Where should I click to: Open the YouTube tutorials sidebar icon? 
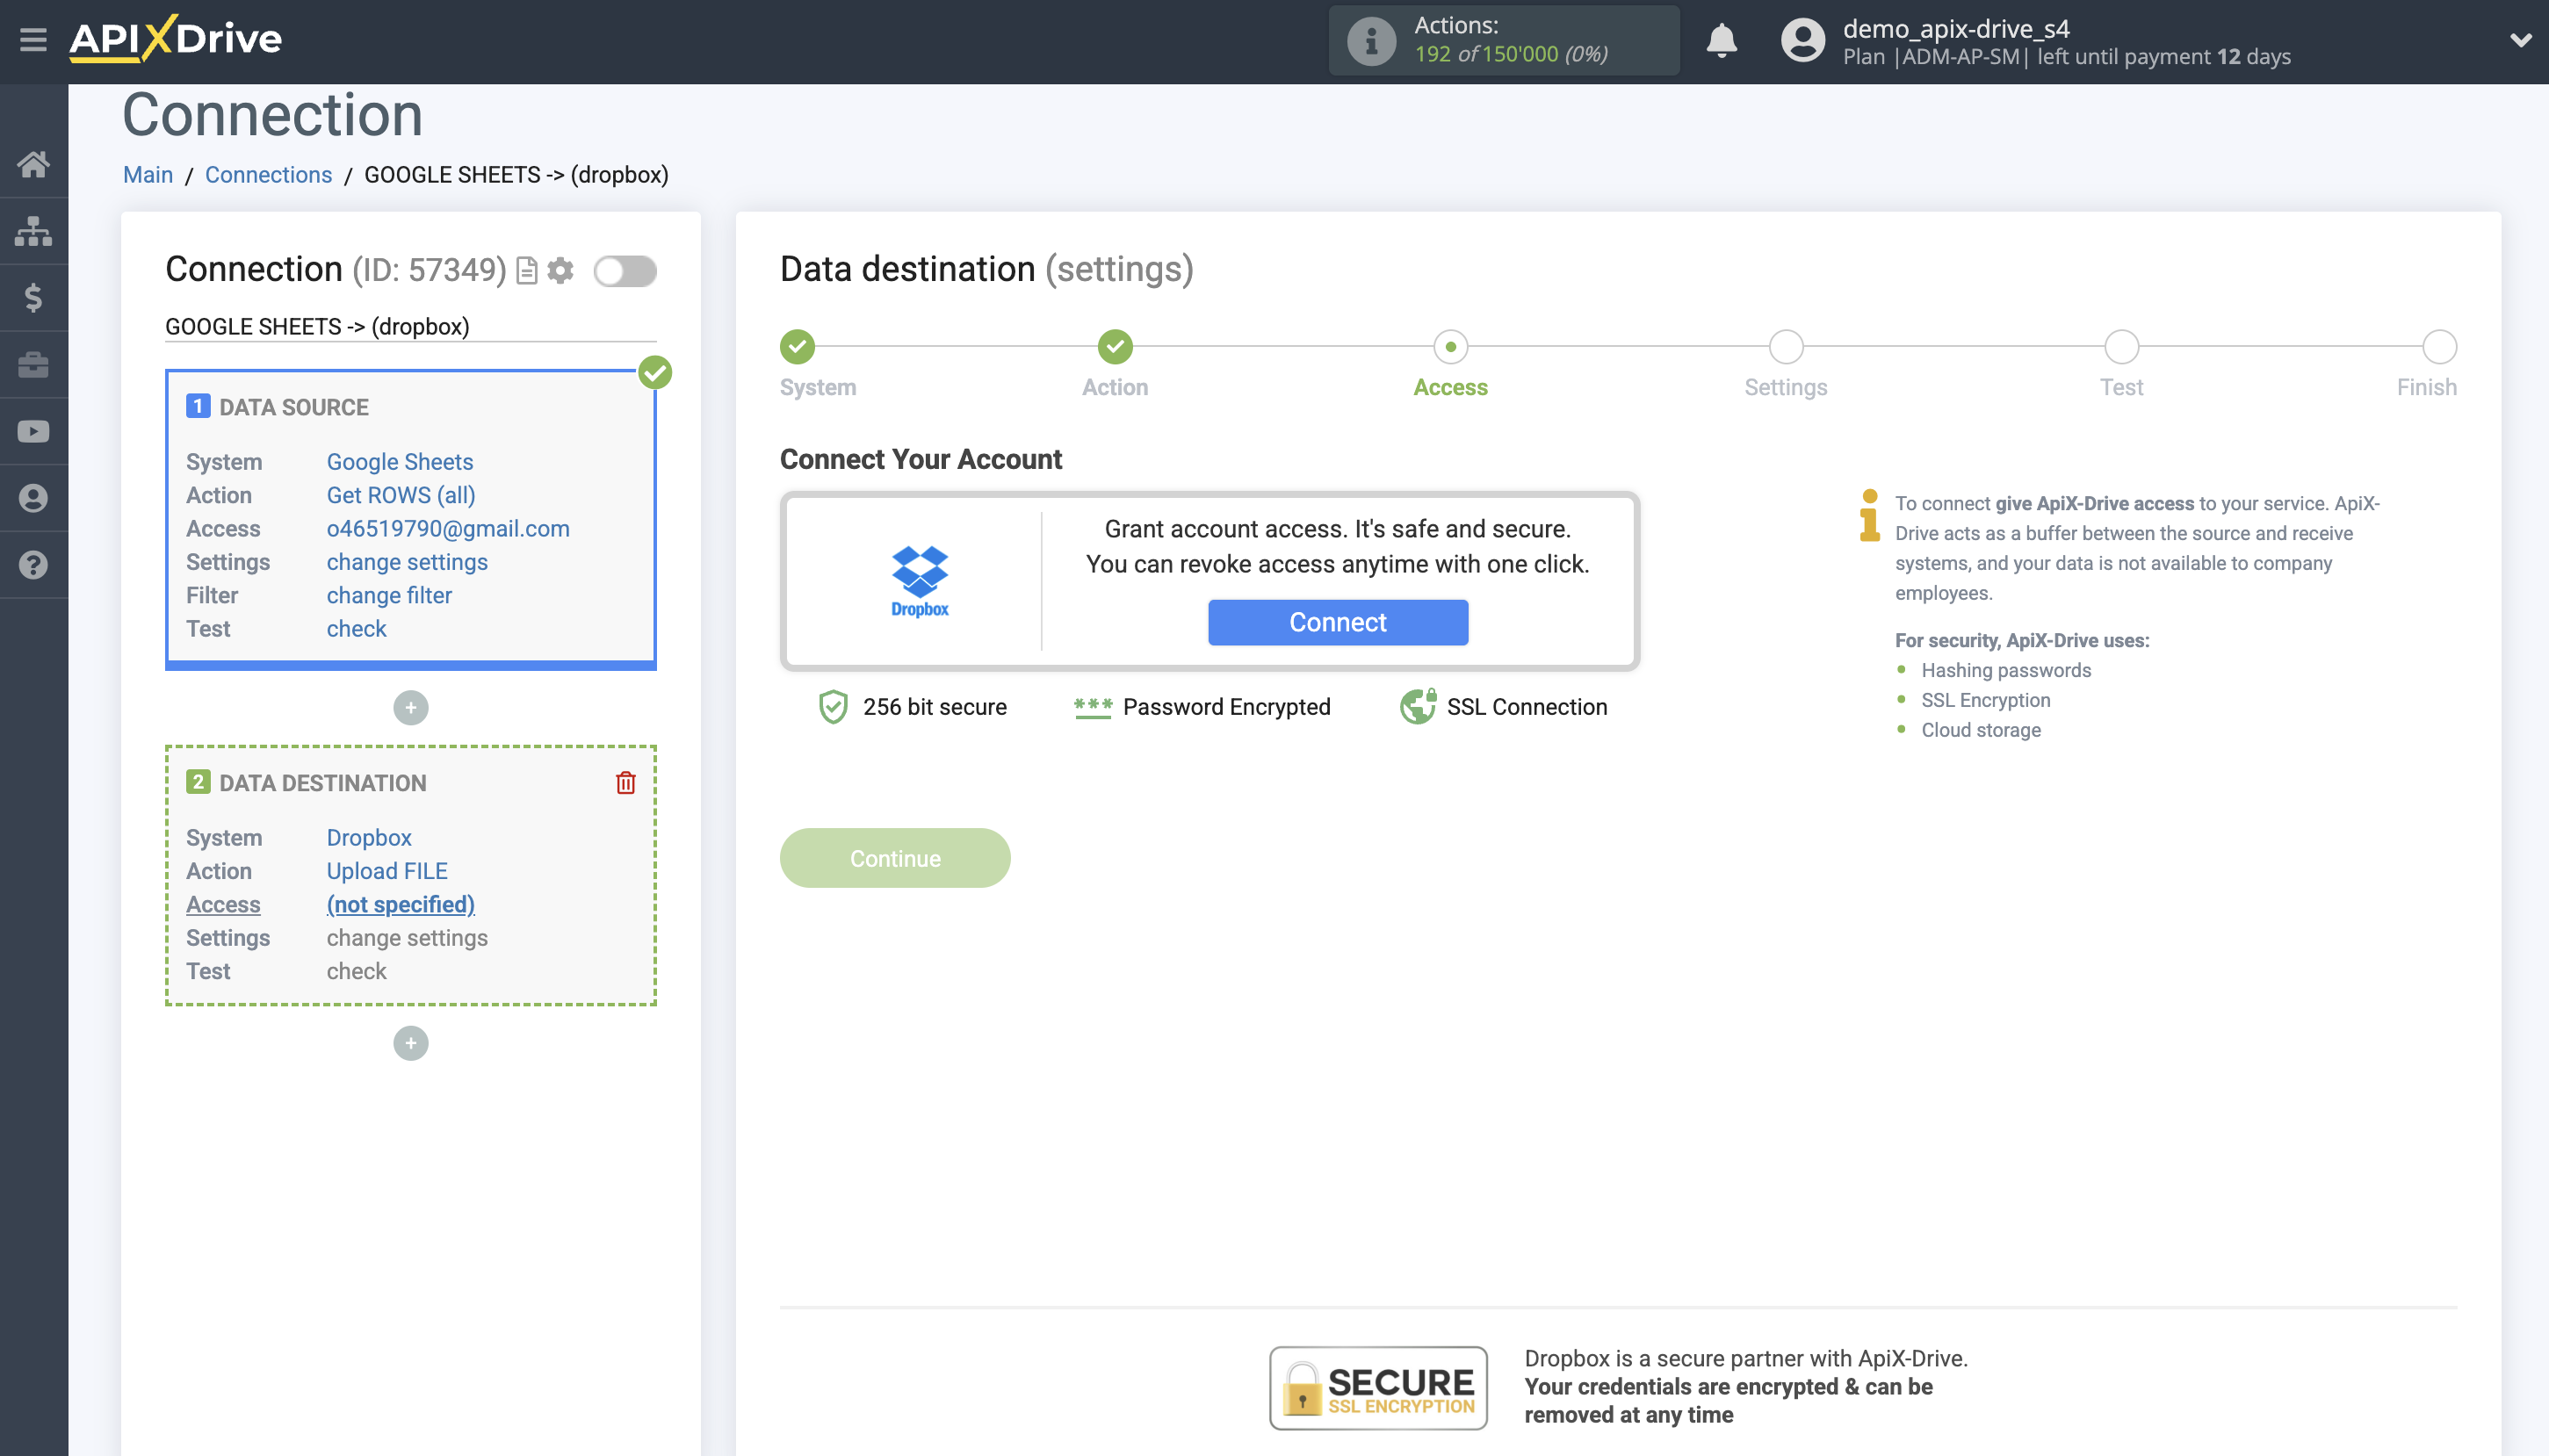click(x=33, y=430)
